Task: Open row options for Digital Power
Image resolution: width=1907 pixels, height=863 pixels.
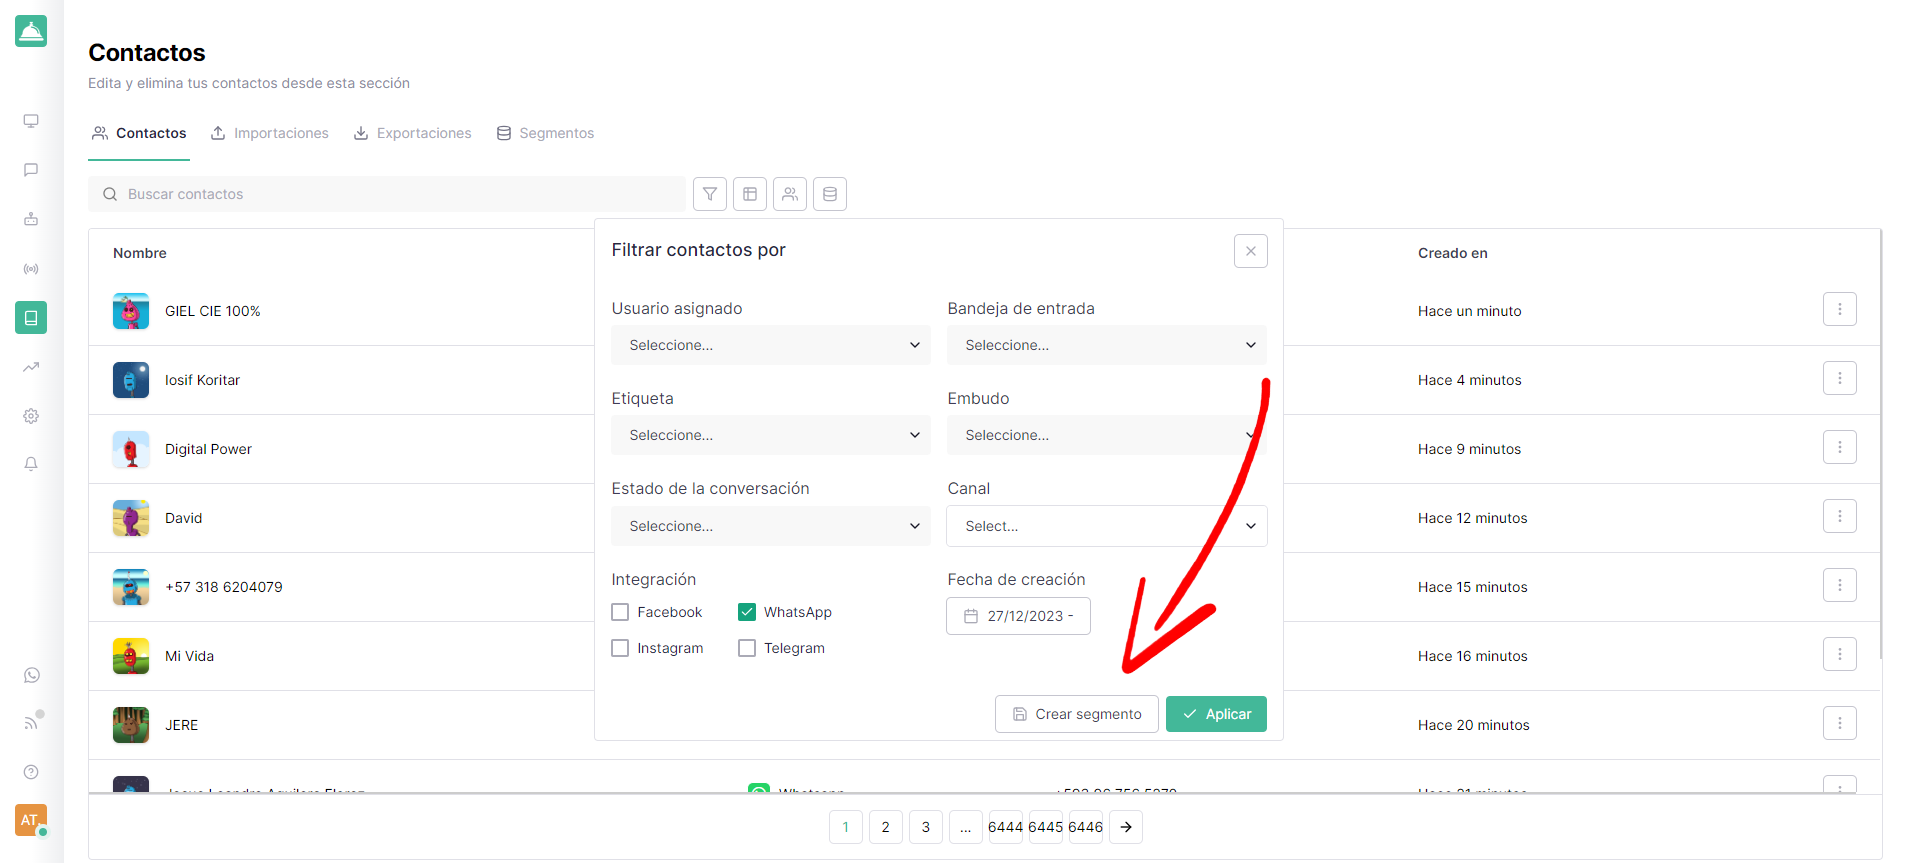Action: (1840, 447)
